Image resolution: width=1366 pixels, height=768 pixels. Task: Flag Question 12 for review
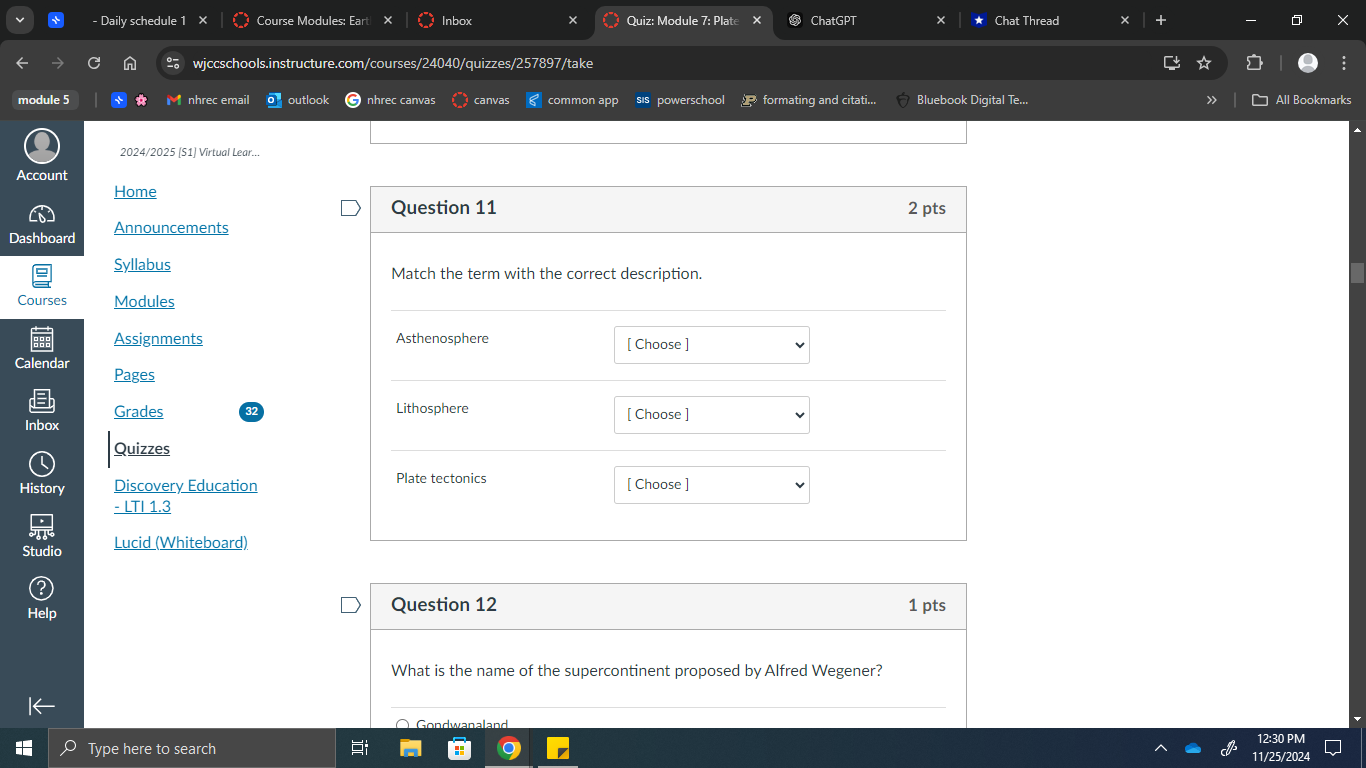pos(350,604)
